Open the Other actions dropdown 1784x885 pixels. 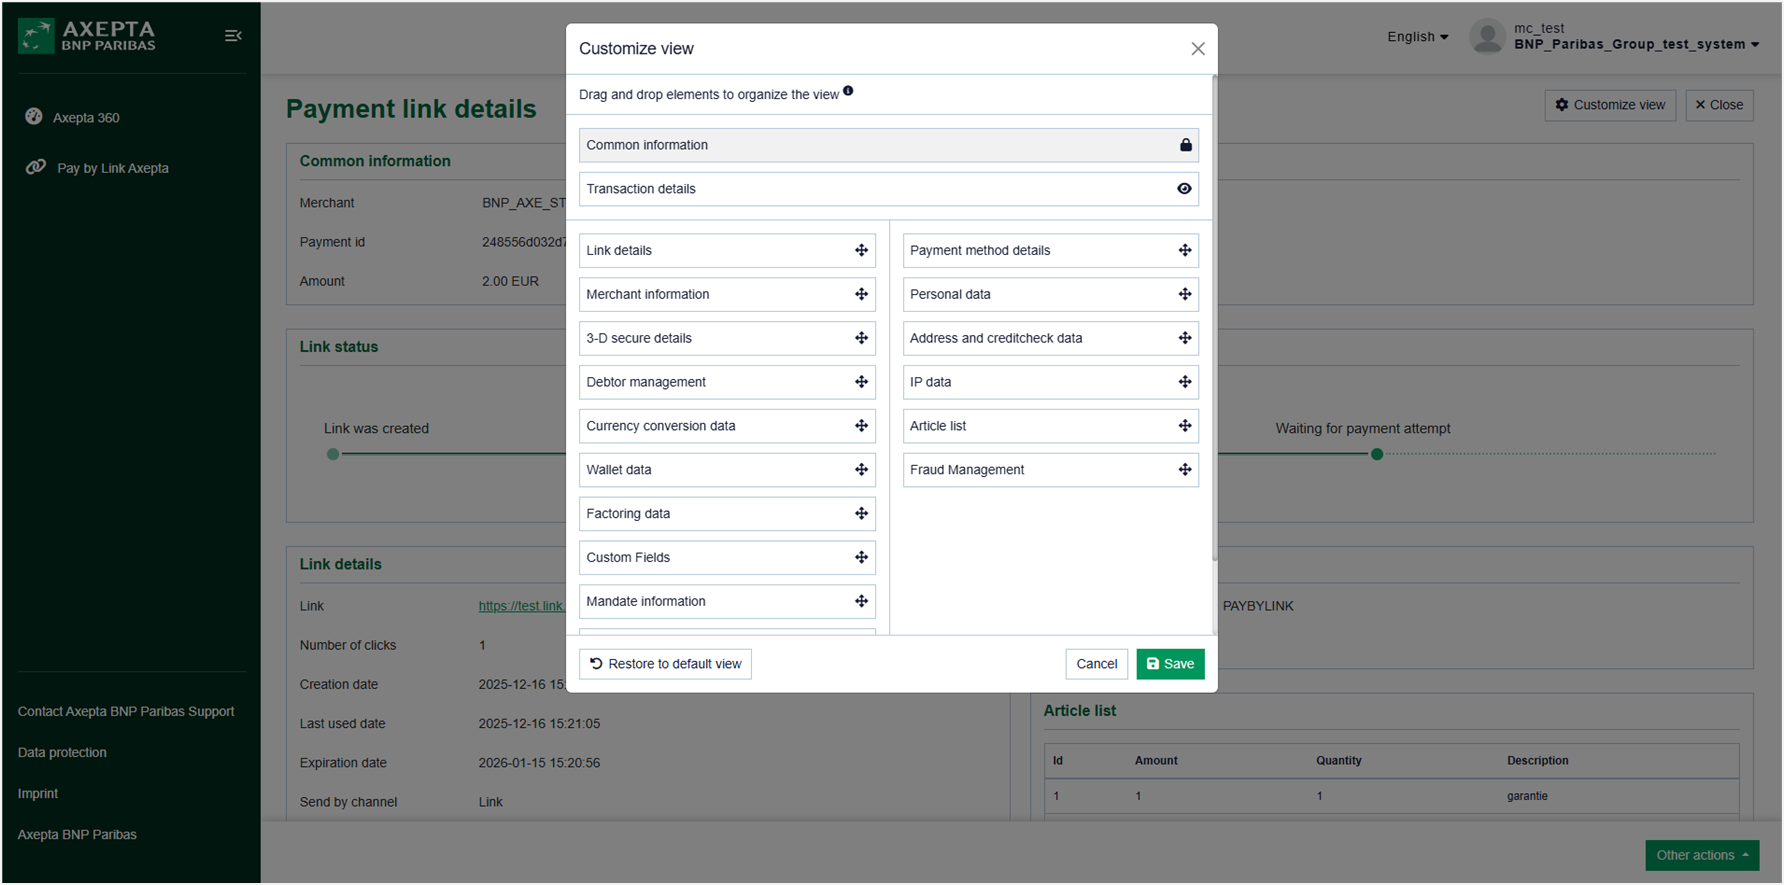(1701, 855)
